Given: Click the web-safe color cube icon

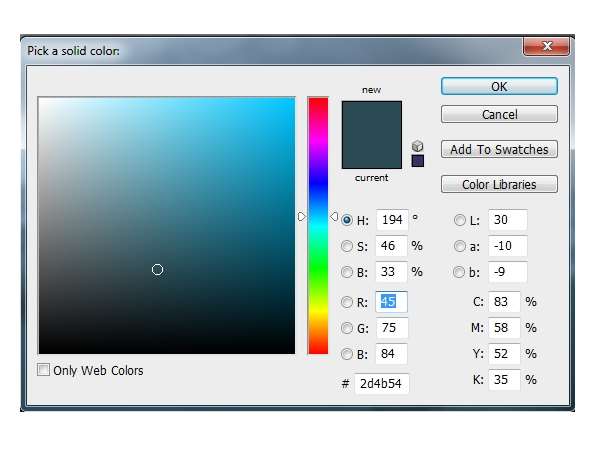Looking at the screenshot, I should [x=417, y=146].
